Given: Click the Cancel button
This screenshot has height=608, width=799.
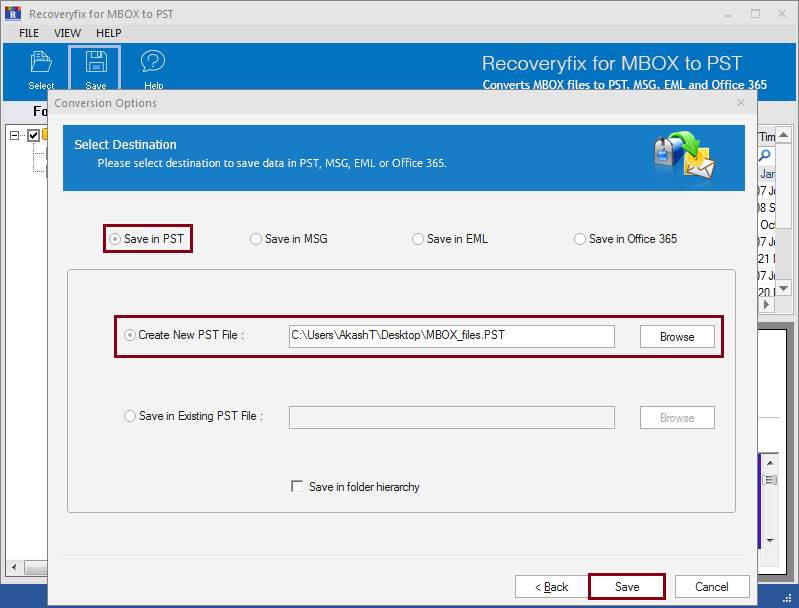Looking at the screenshot, I should click(x=712, y=587).
